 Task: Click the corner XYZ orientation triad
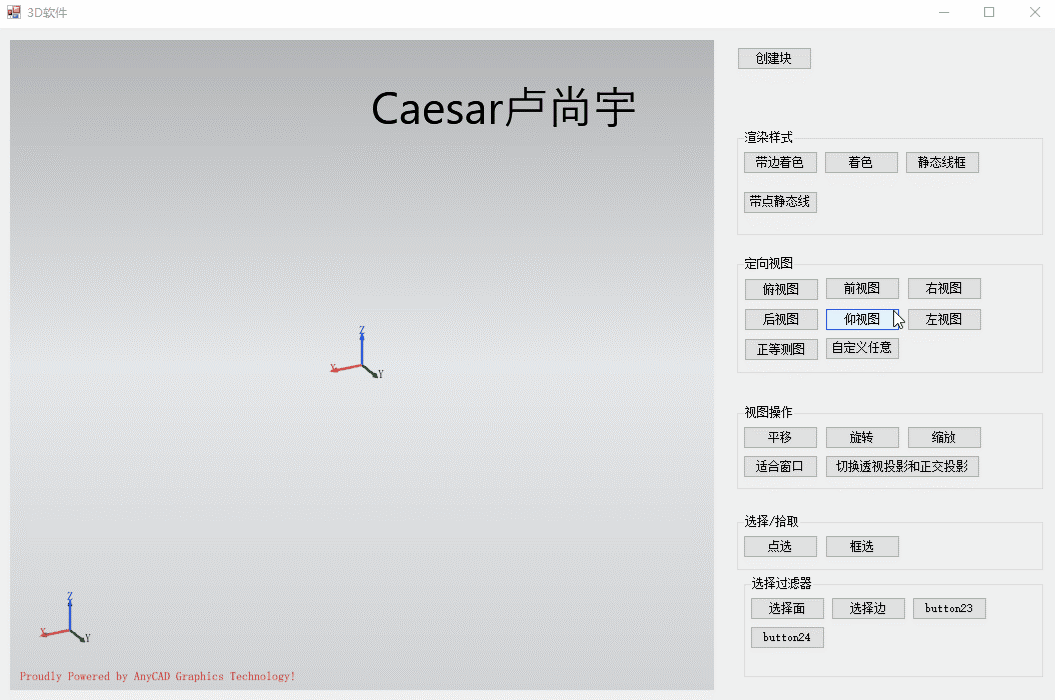click(x=65, y=618)
